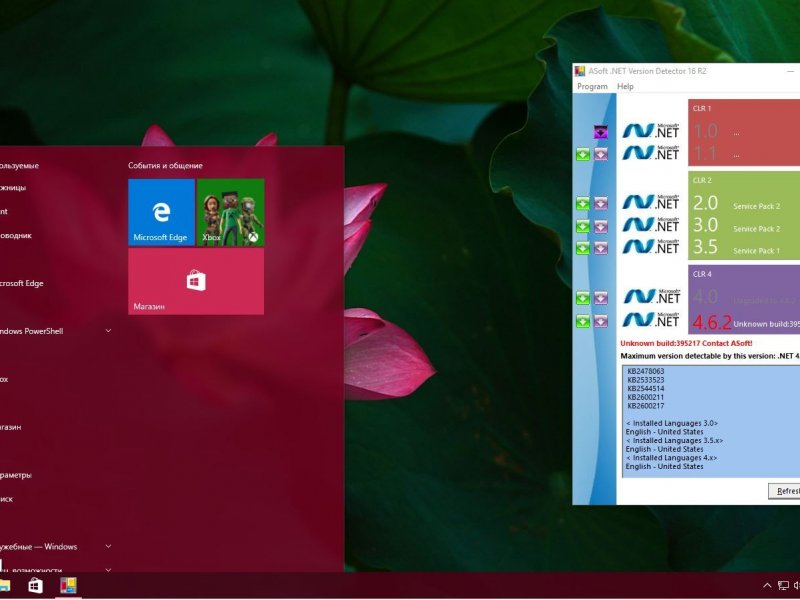The height and width of the screenshot is (600, 800).
Task: Click the green download icon for .NET 4.0
Action: click(583, 298)
